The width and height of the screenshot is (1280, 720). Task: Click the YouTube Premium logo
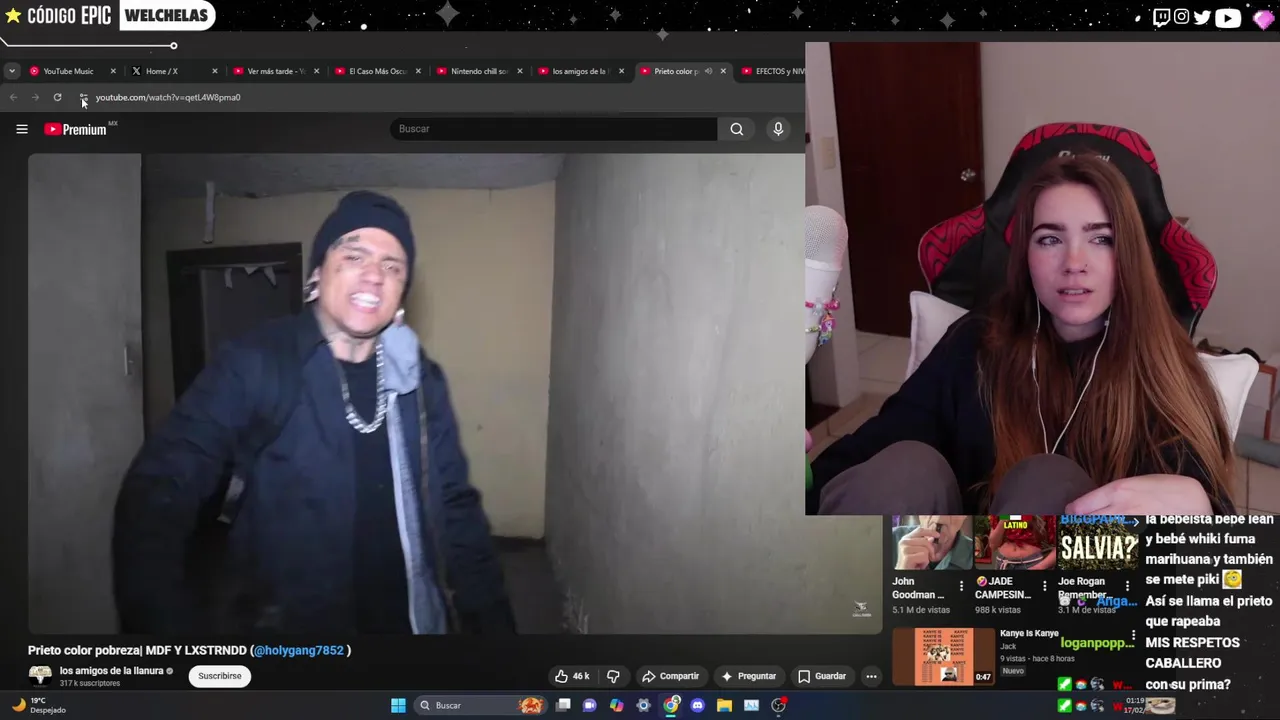click(76, 129)
